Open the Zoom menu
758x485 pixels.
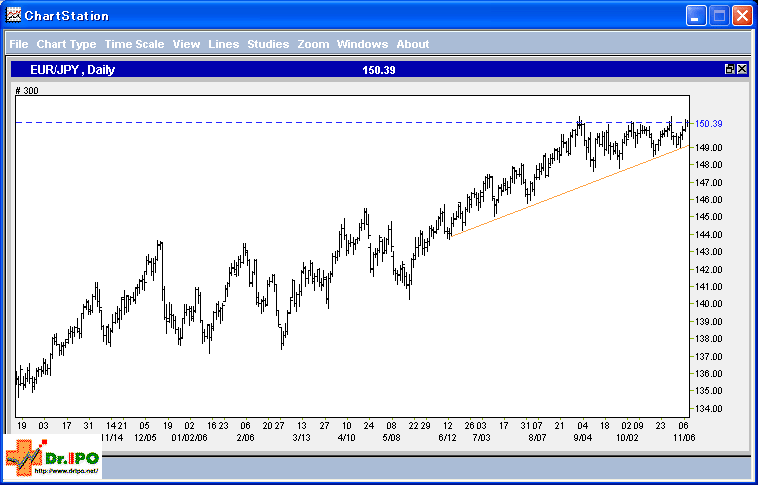(313, 44)
